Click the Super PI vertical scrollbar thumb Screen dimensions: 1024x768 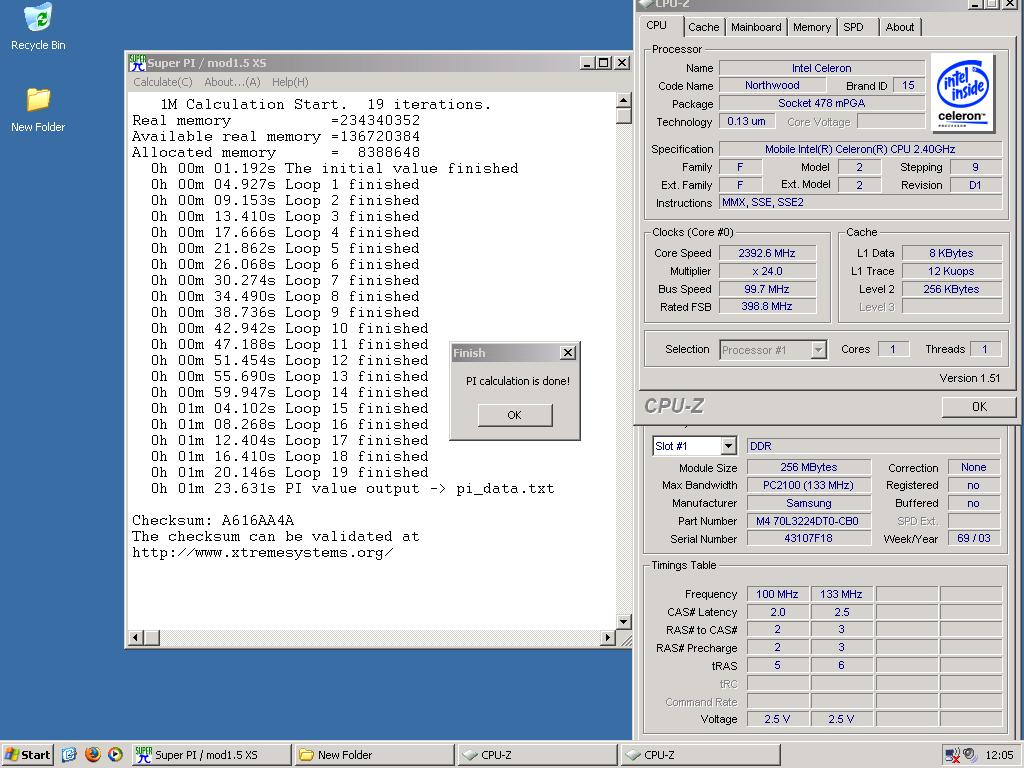click(623, 116)
